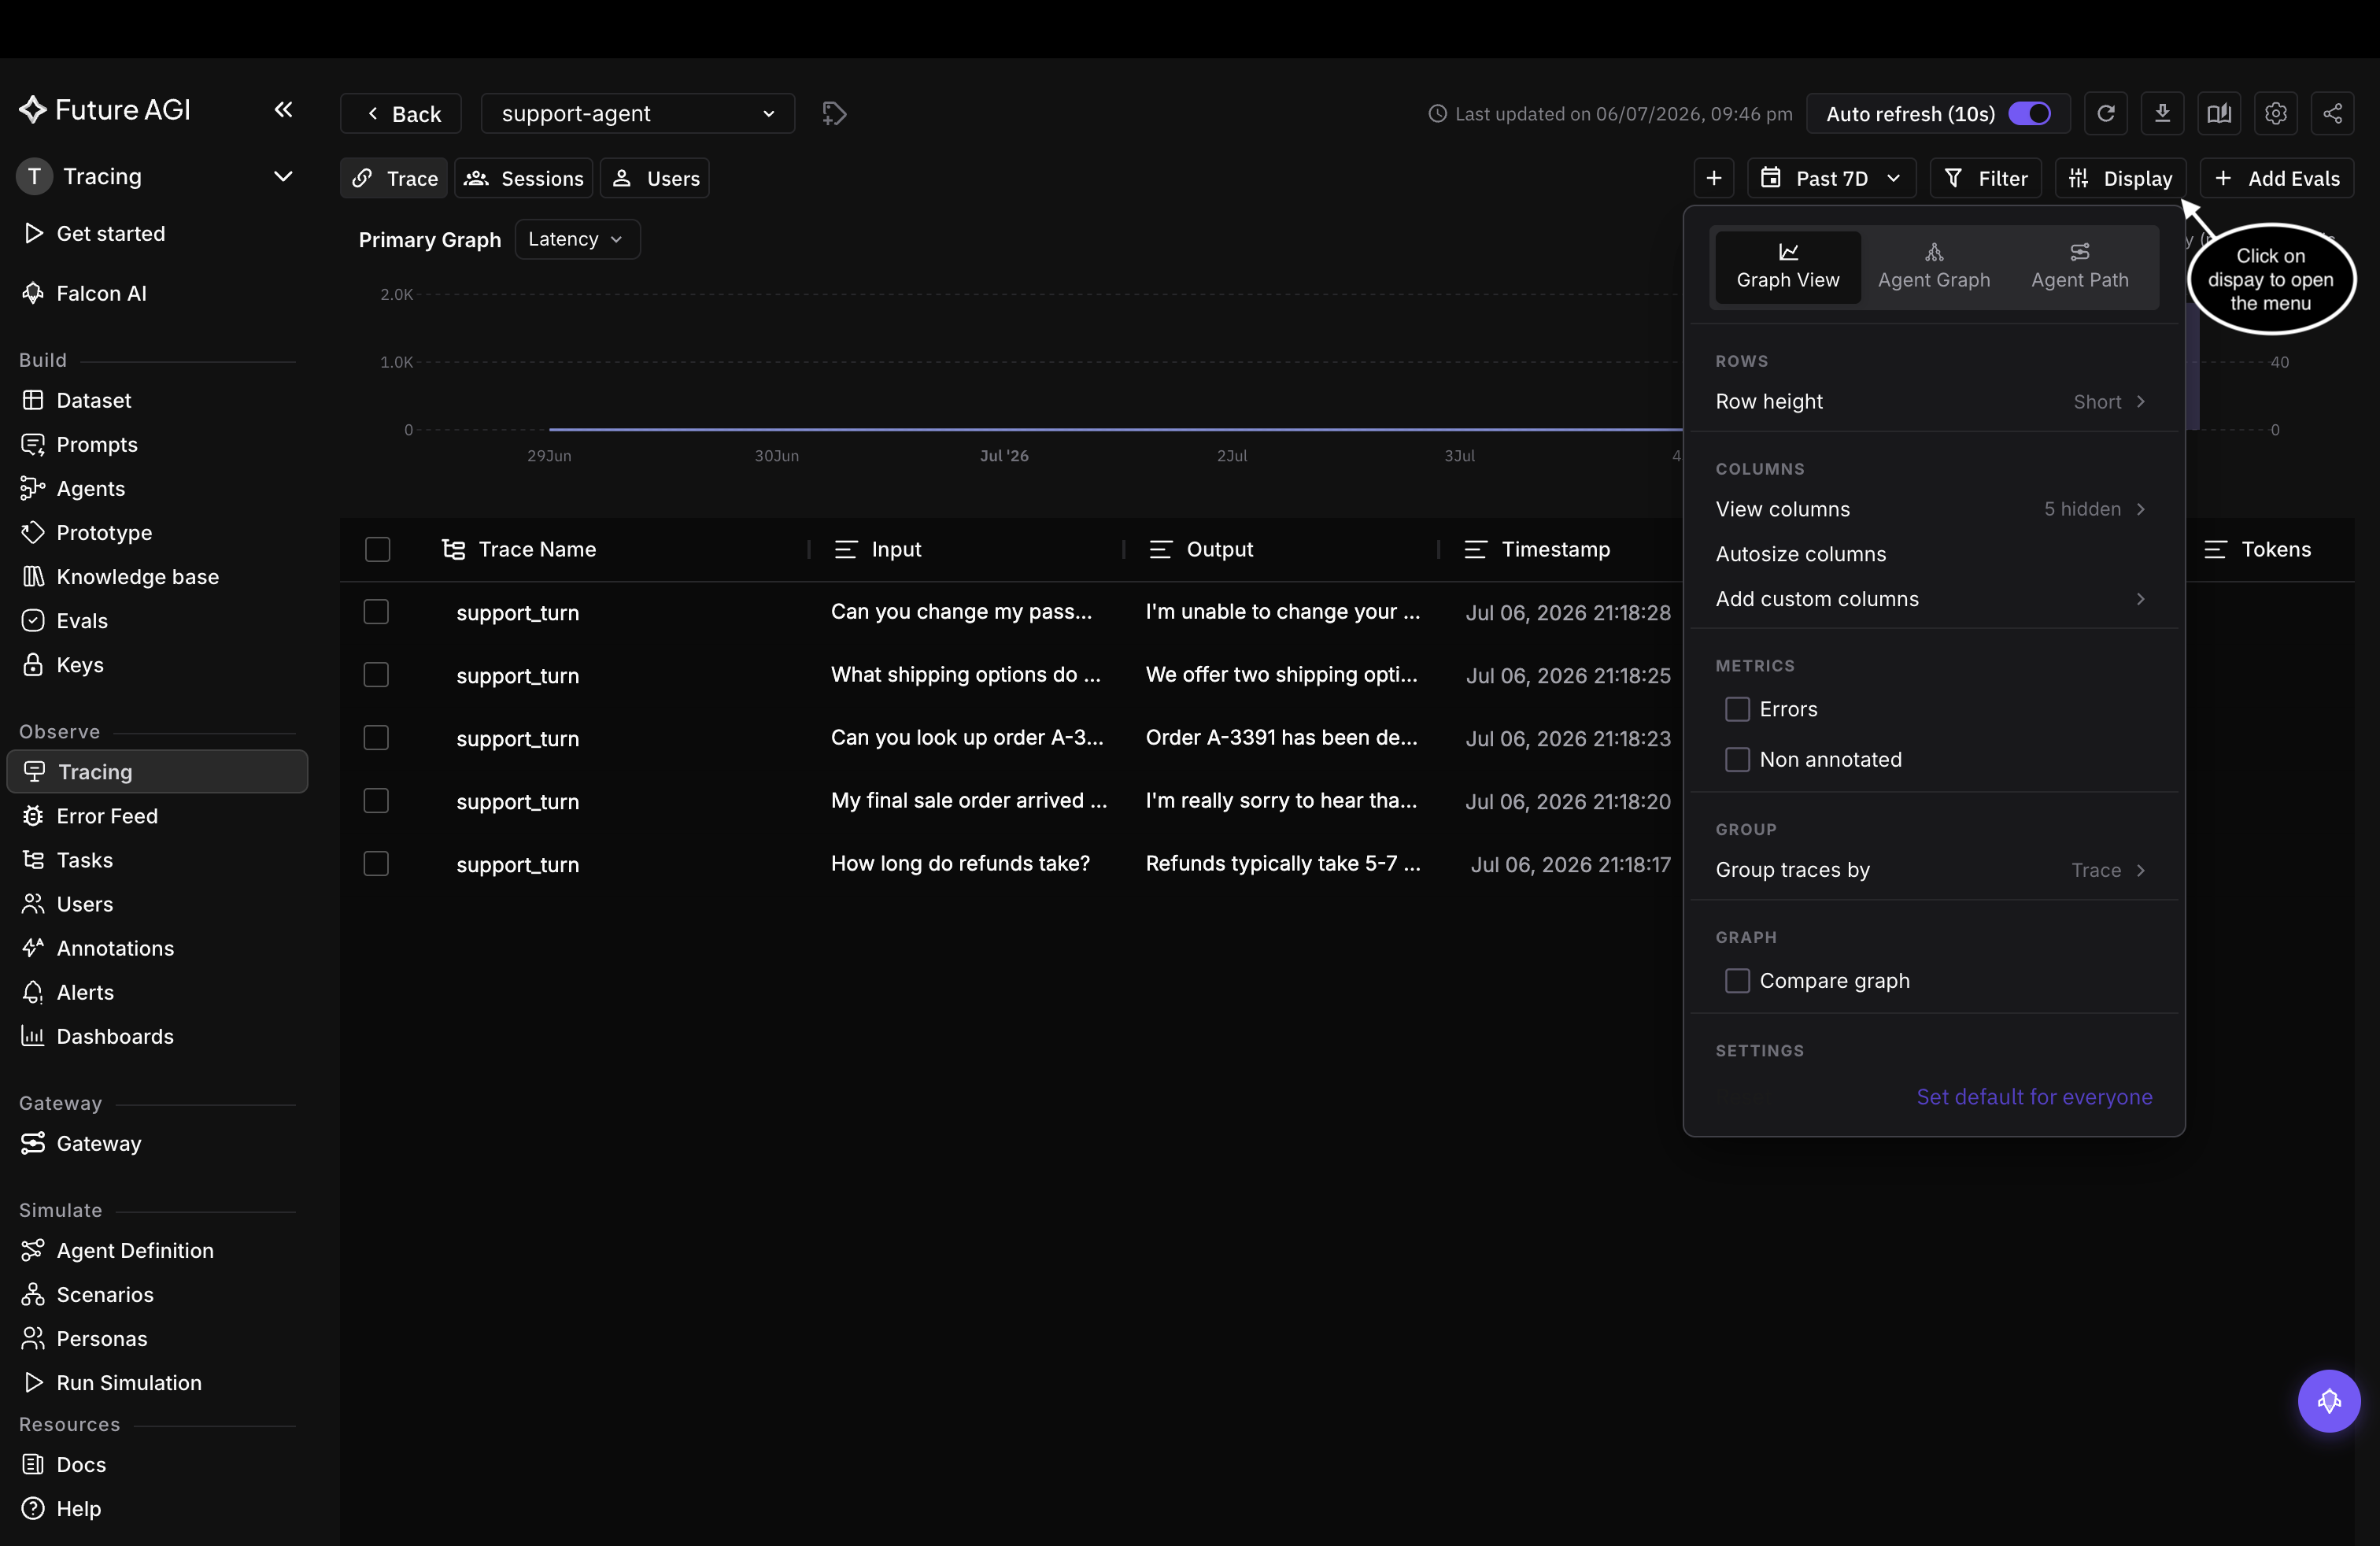Switch to the Sessions tab
The height and width of the screenshot is (1546, 2380).
(x=524, y=178)
